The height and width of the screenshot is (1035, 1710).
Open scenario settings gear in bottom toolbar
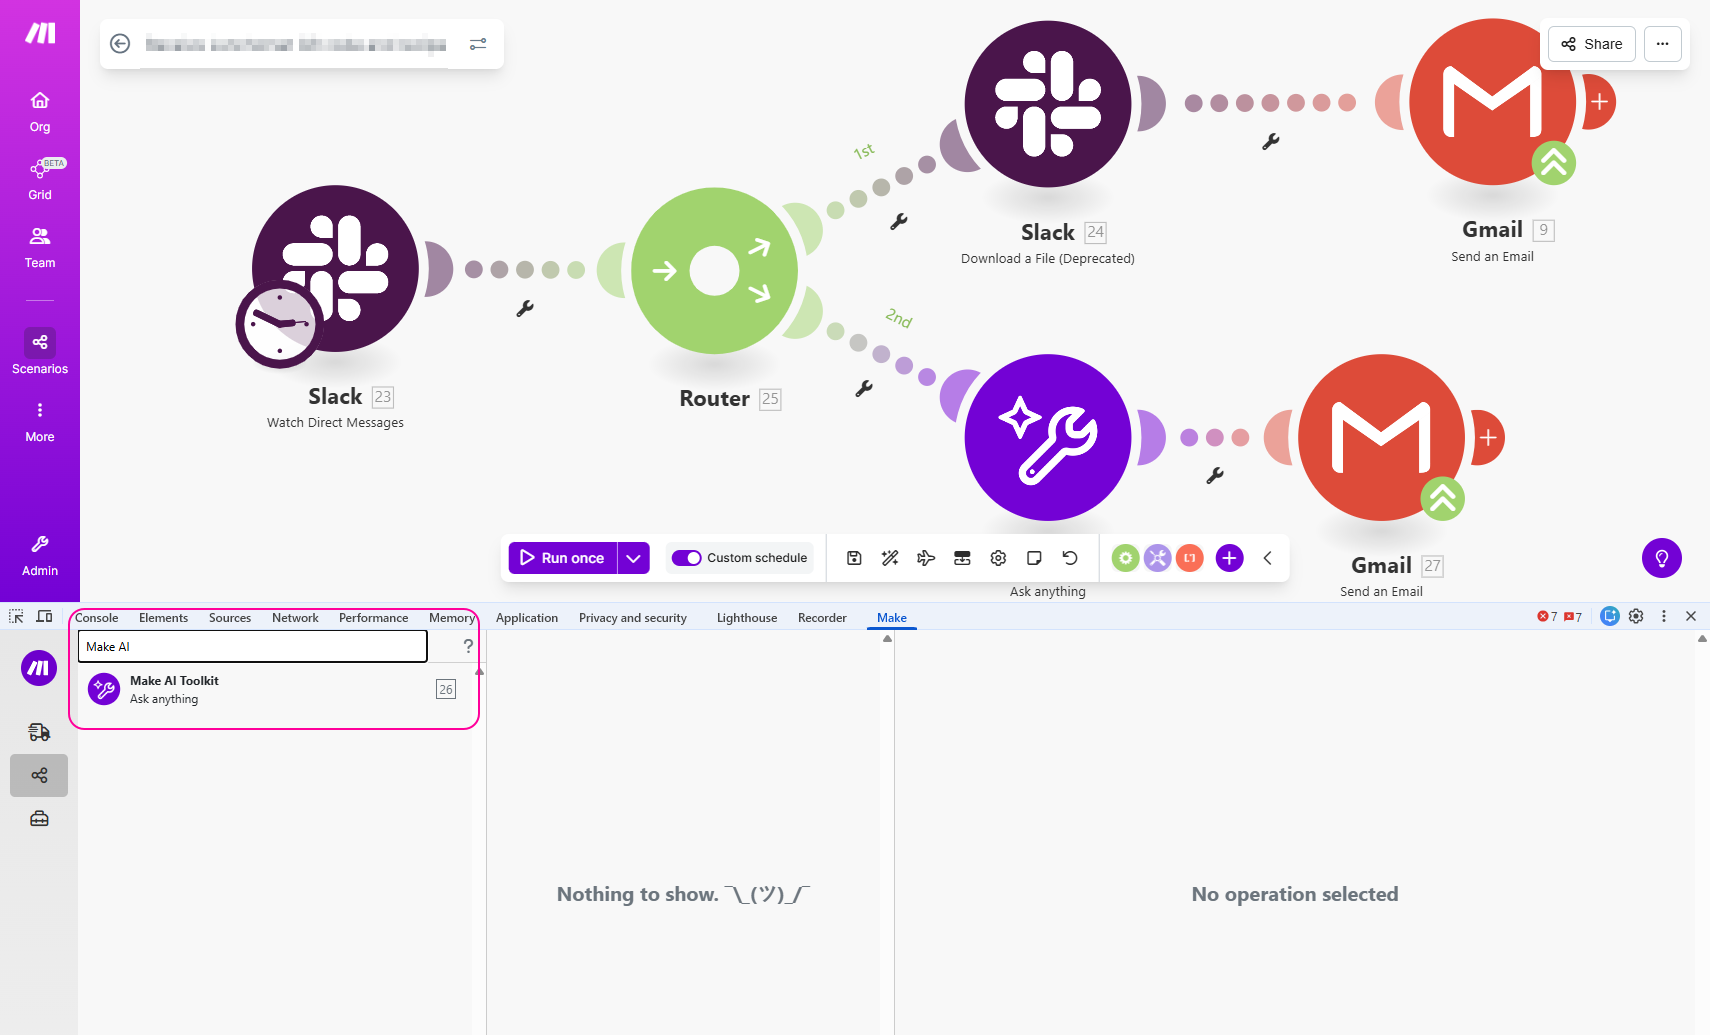(x=998, y=558)
